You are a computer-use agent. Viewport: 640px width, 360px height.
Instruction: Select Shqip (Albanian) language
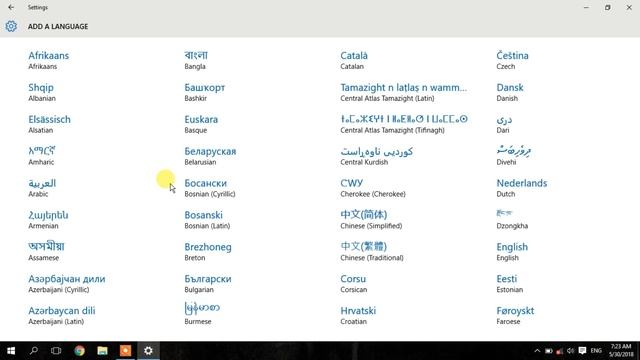[42, 92]
